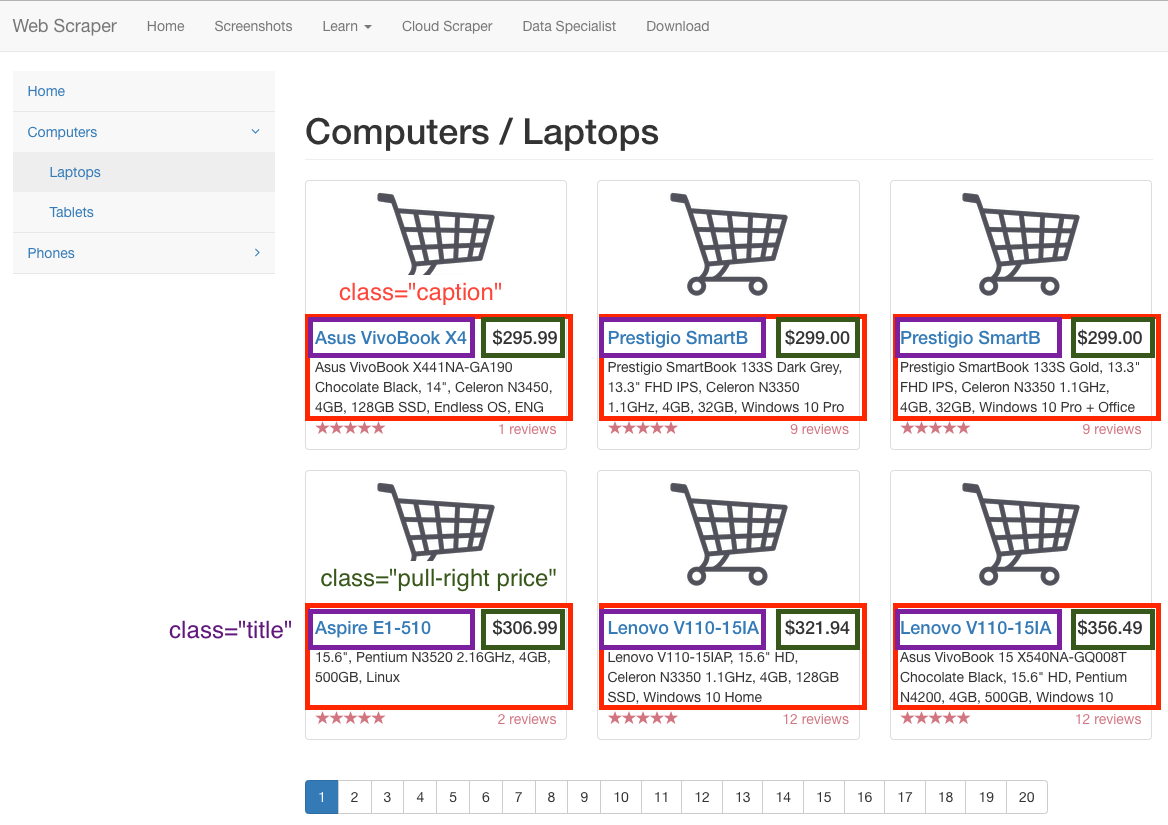This screenshot has width=1168, height=825.
Task: Open the Learn dropdown menu
Action: (346, 26)
